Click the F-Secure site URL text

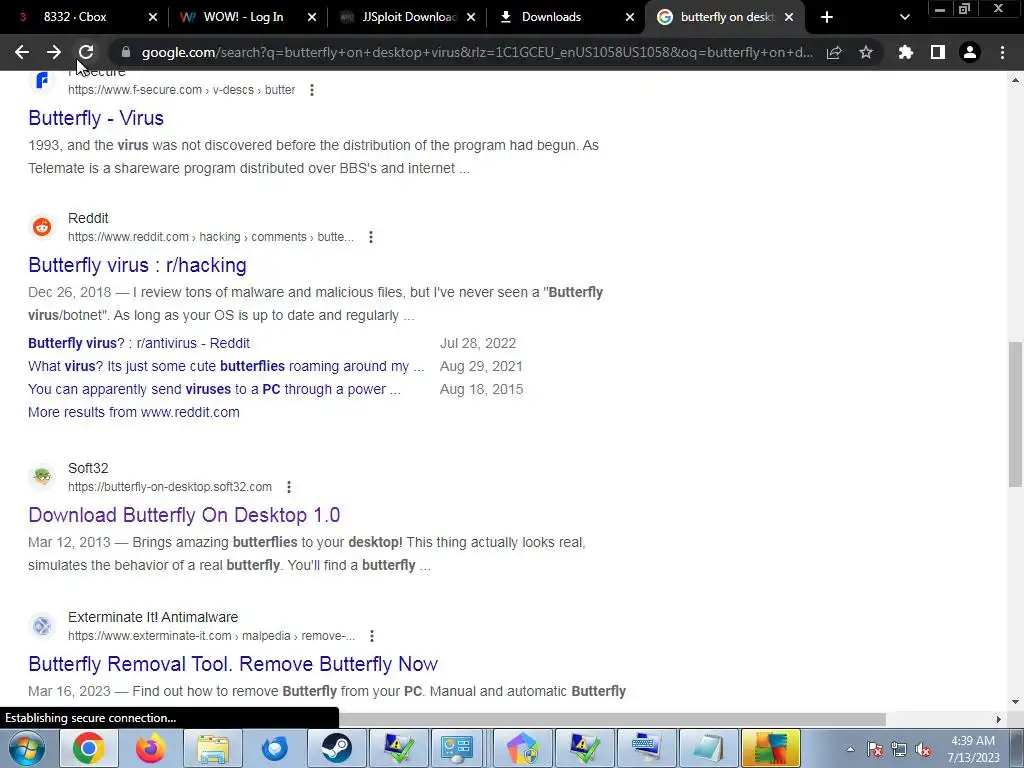tap(182, 90)
